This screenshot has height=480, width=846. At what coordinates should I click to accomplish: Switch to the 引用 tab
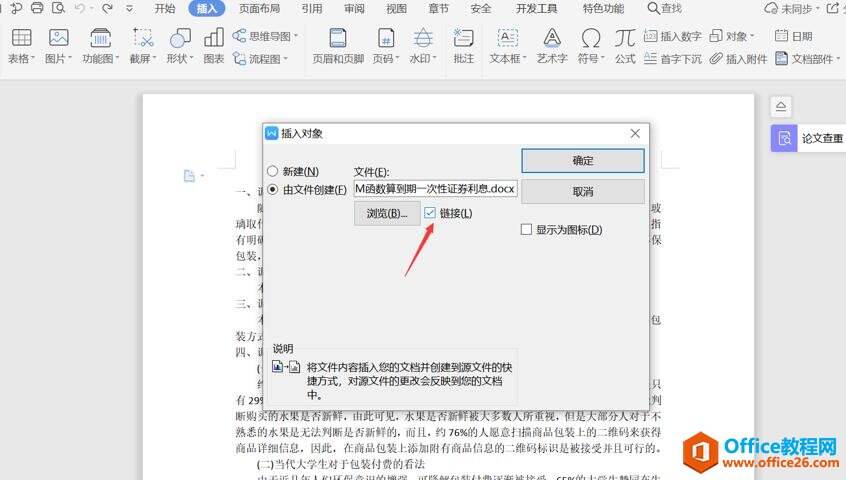coord(312,9)
